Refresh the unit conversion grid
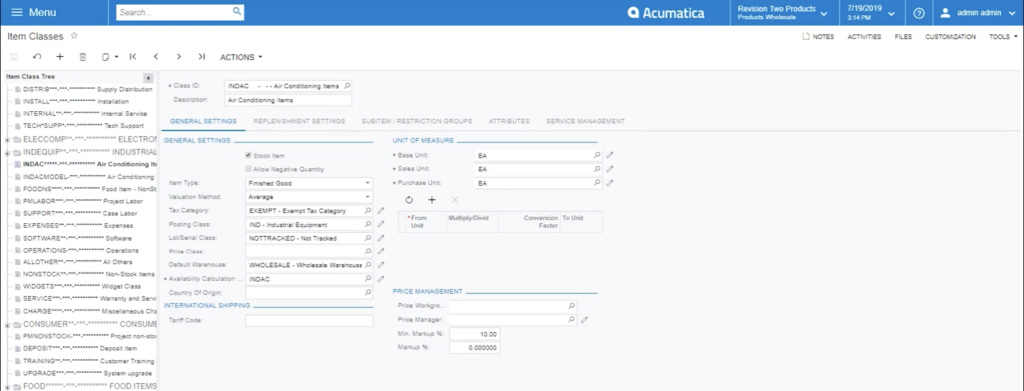This screenshot has width=1024, height=391. 409,200
